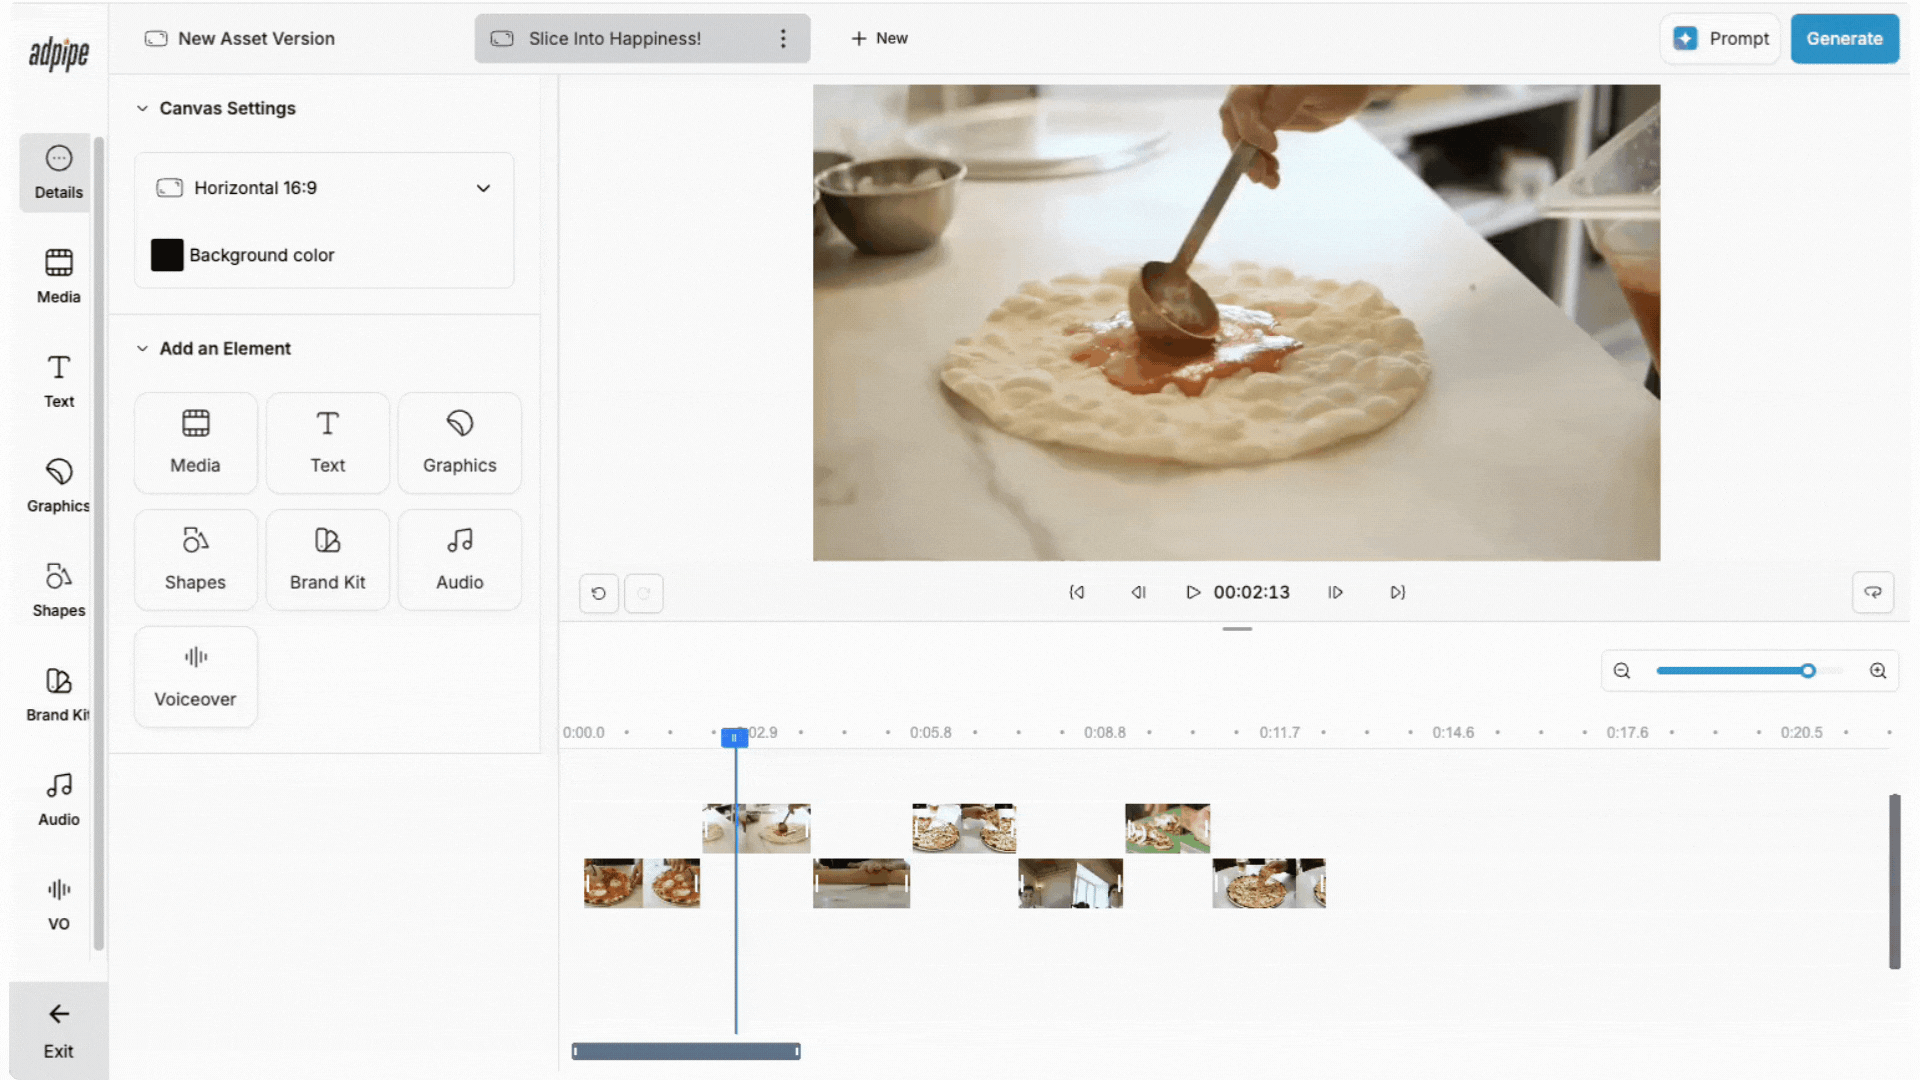
Task: Open the VO voiceover sidebar panel
Action: point(58,903)
